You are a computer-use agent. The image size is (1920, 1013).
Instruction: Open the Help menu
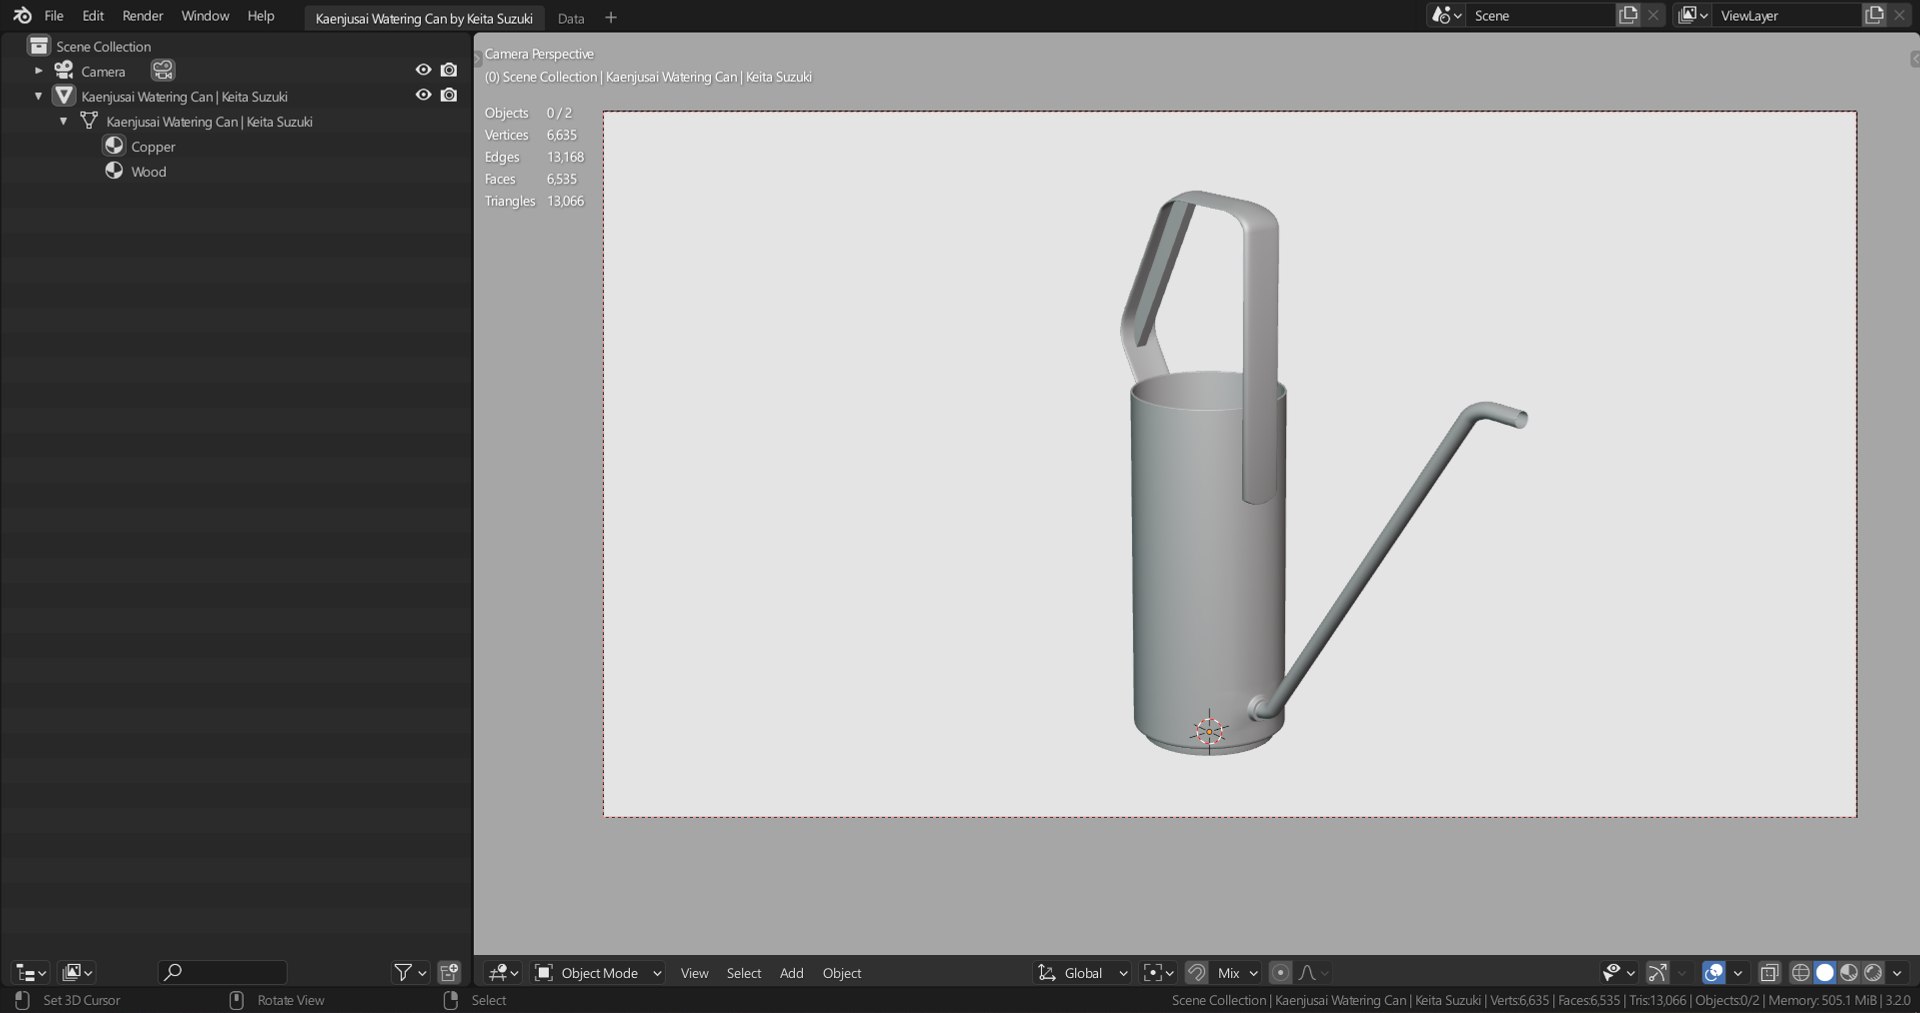click(x=261, y=16)
